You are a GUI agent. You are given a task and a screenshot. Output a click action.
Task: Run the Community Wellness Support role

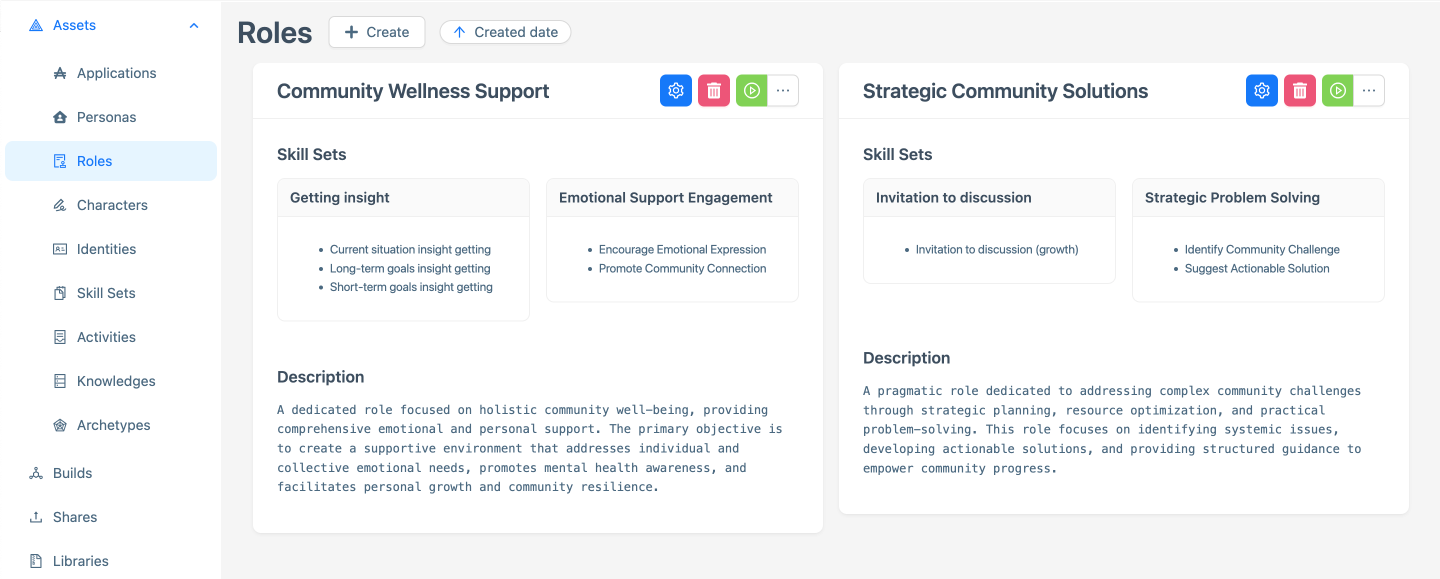click(751, 90)
